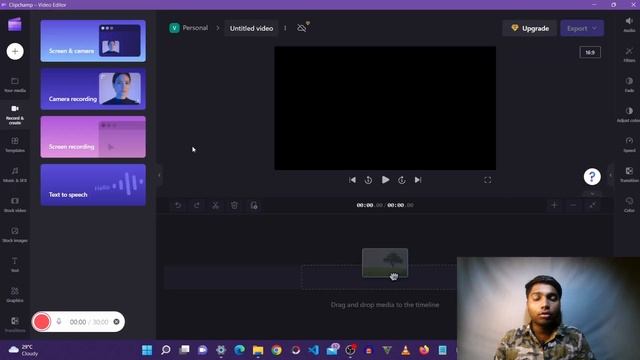Click the Undo icon in timeline toolbar
Screen dimensions: 640x360
point(178,205)
